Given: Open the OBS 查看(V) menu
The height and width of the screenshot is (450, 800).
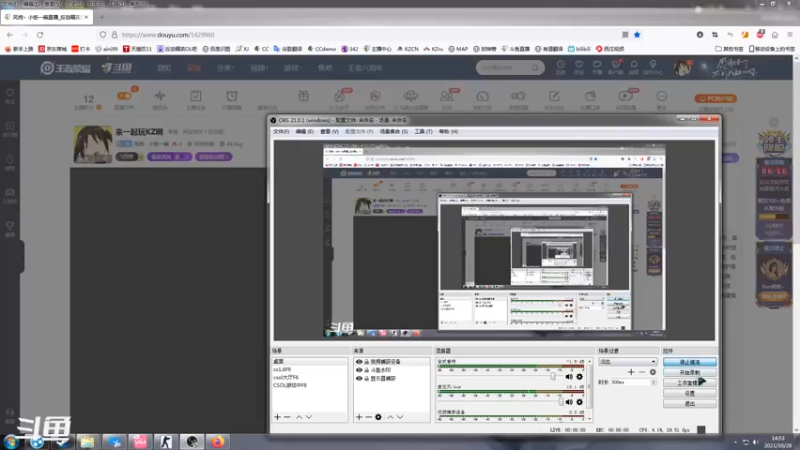Looking at the screenshot, I should (330, 132).
